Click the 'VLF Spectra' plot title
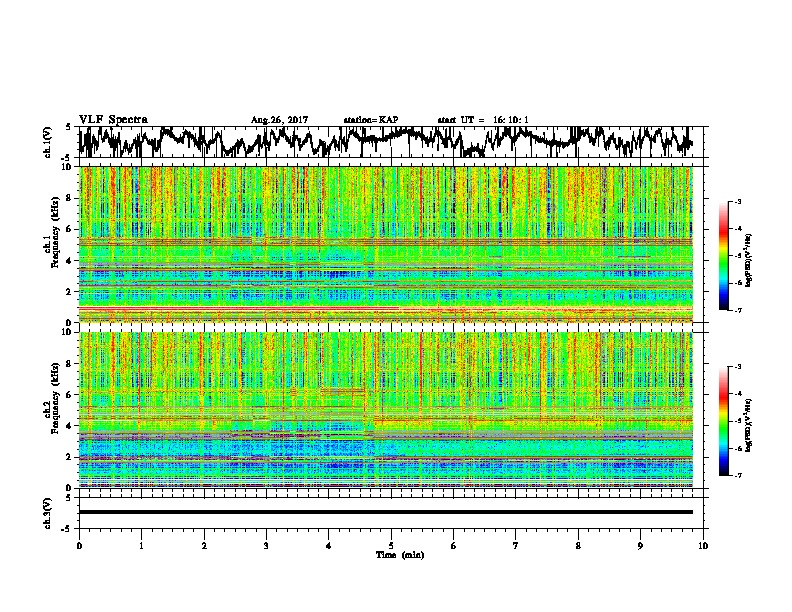 (x=113, y=120)
